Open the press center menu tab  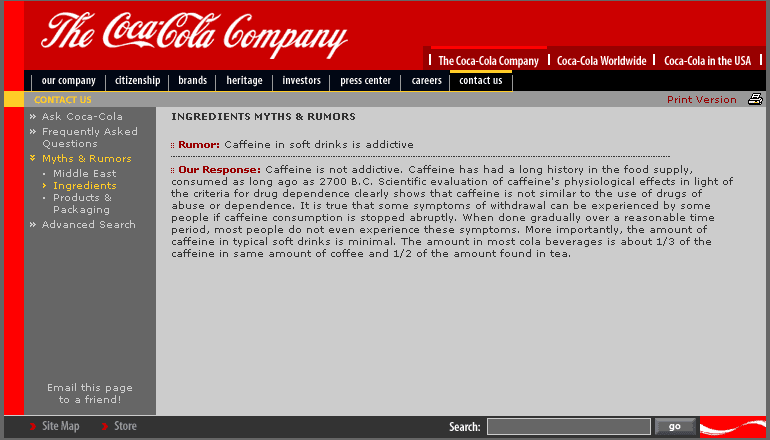[365, 81]
